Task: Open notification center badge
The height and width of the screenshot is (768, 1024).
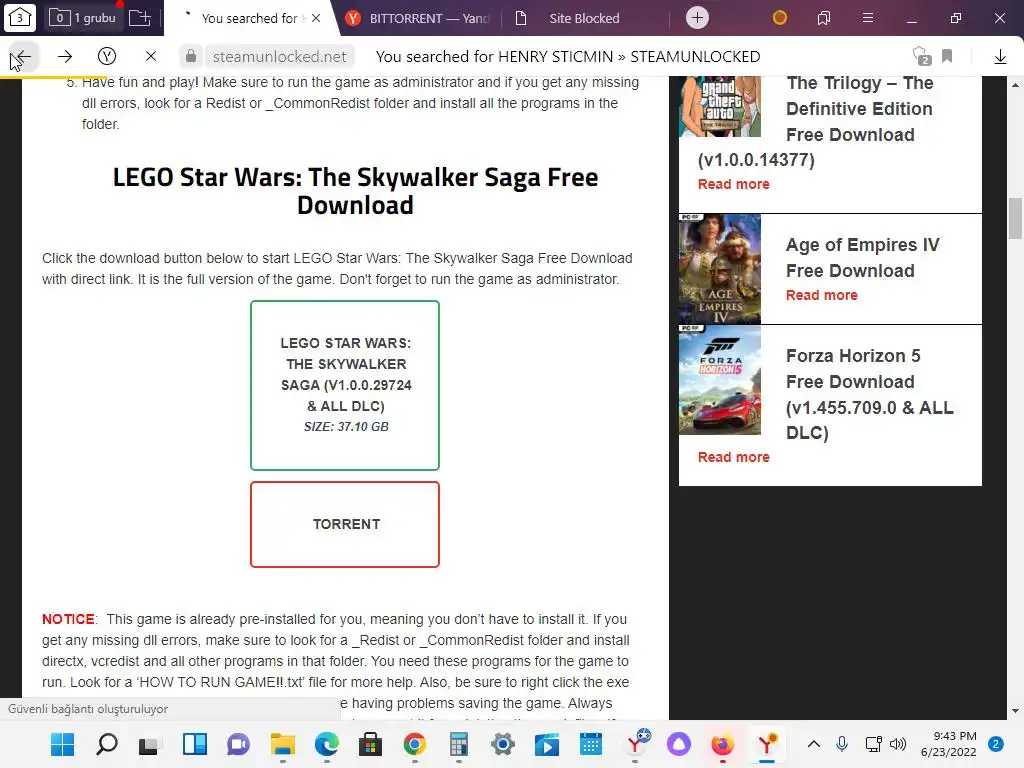Action: (x=996, y=744)
